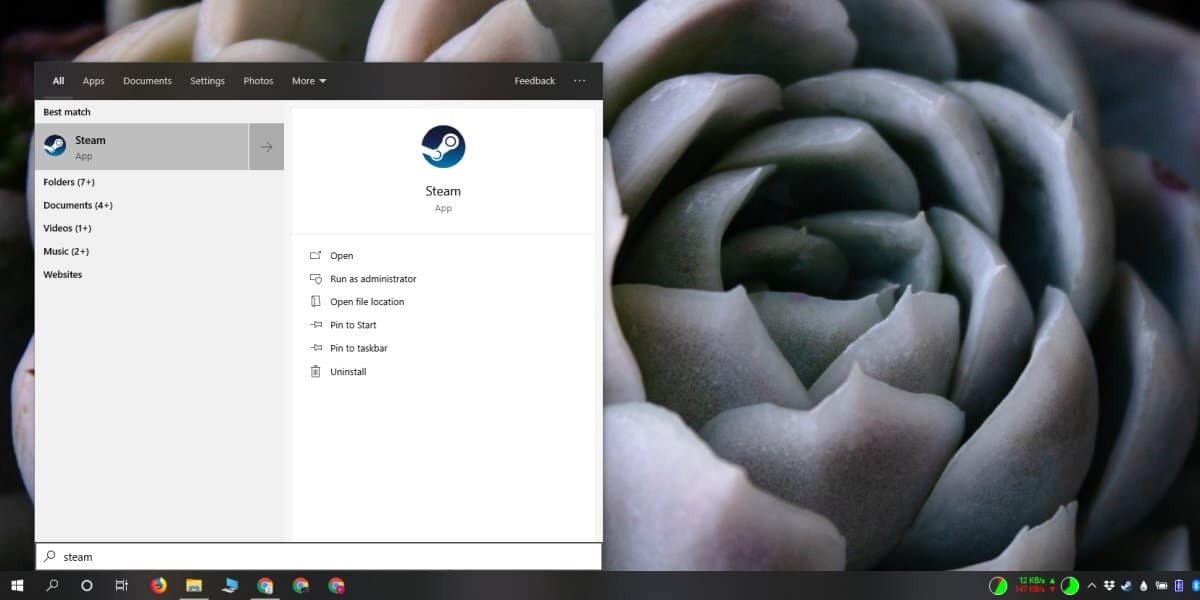Click the large Steam logo in the preview pane
Screen dimensions: 1200x600
pos(443,146)
